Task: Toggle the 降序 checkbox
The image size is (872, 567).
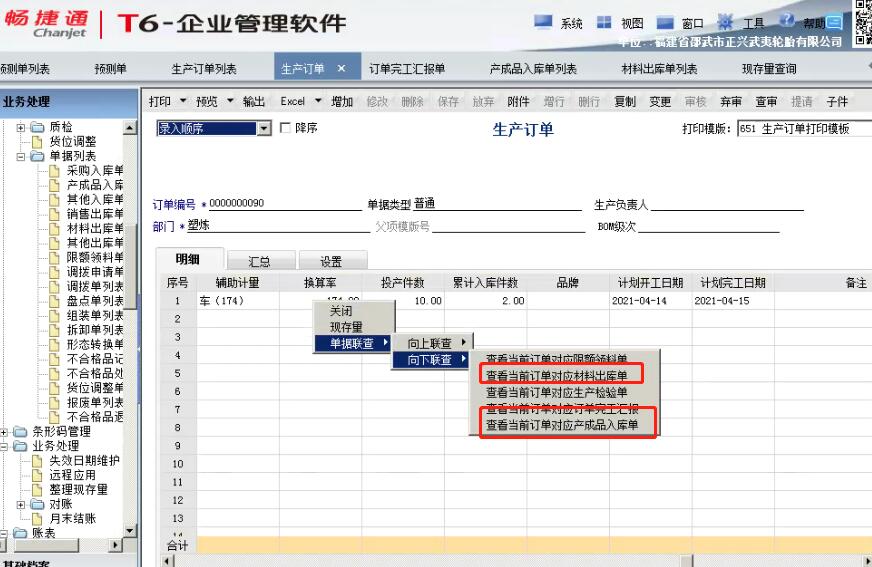Action: coord(285,128)
